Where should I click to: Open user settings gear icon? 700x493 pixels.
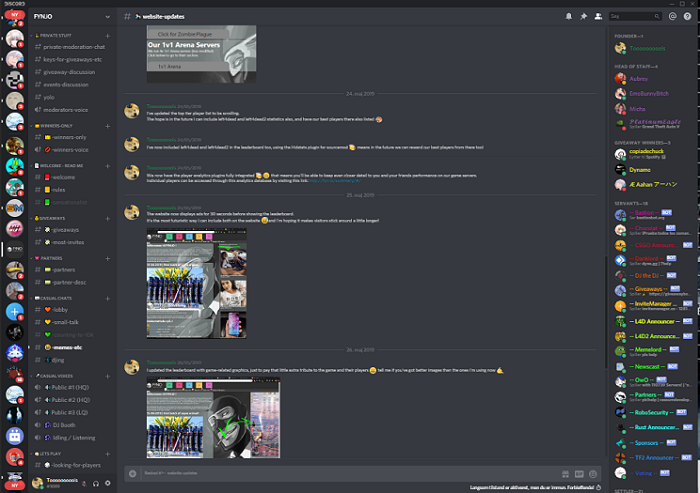[108, 483]
